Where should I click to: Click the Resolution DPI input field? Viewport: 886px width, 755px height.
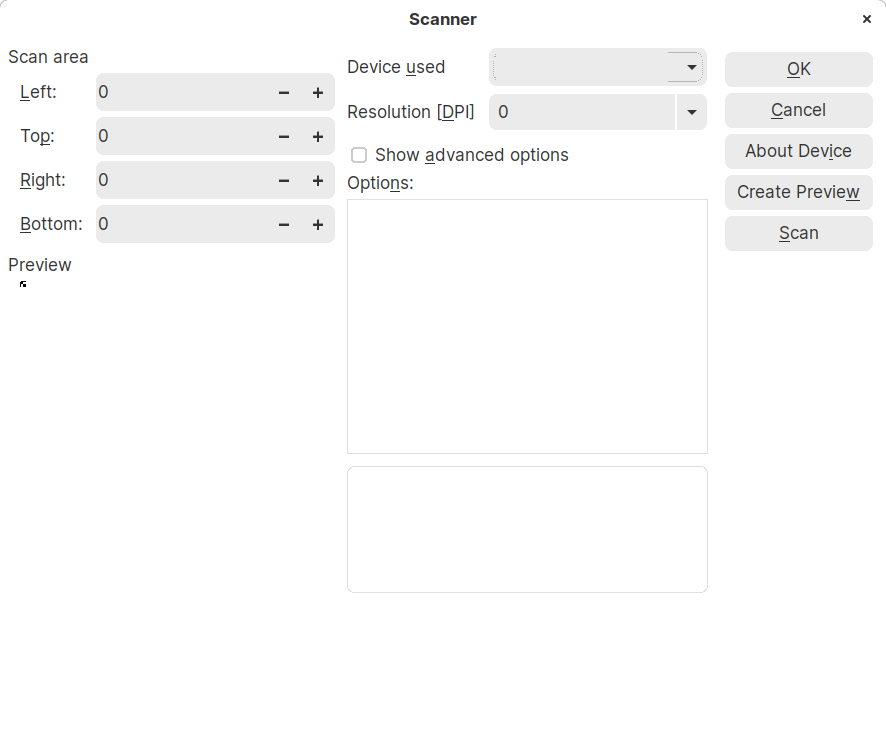(582, 112)
